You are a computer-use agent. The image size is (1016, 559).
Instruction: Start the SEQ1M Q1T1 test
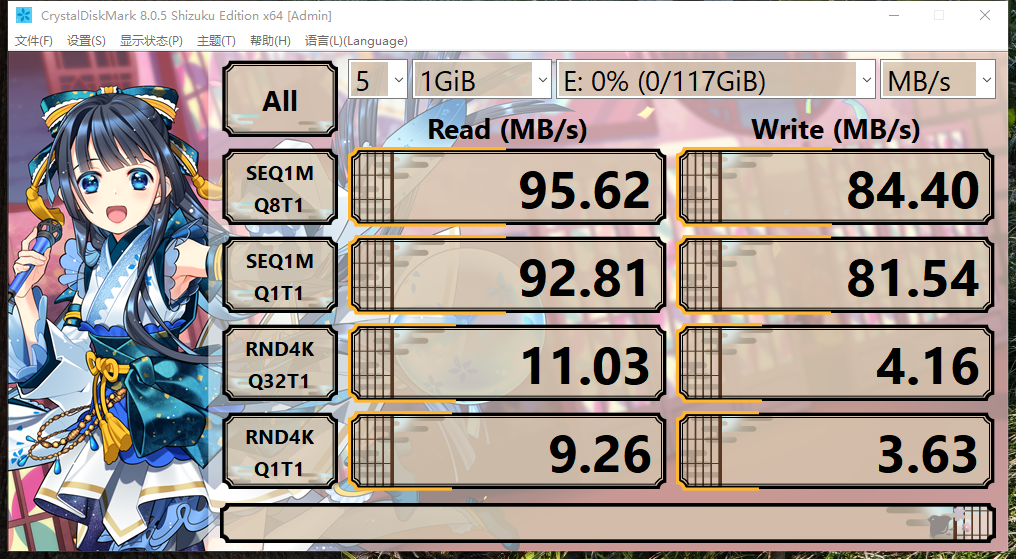[x=280, y=276]
